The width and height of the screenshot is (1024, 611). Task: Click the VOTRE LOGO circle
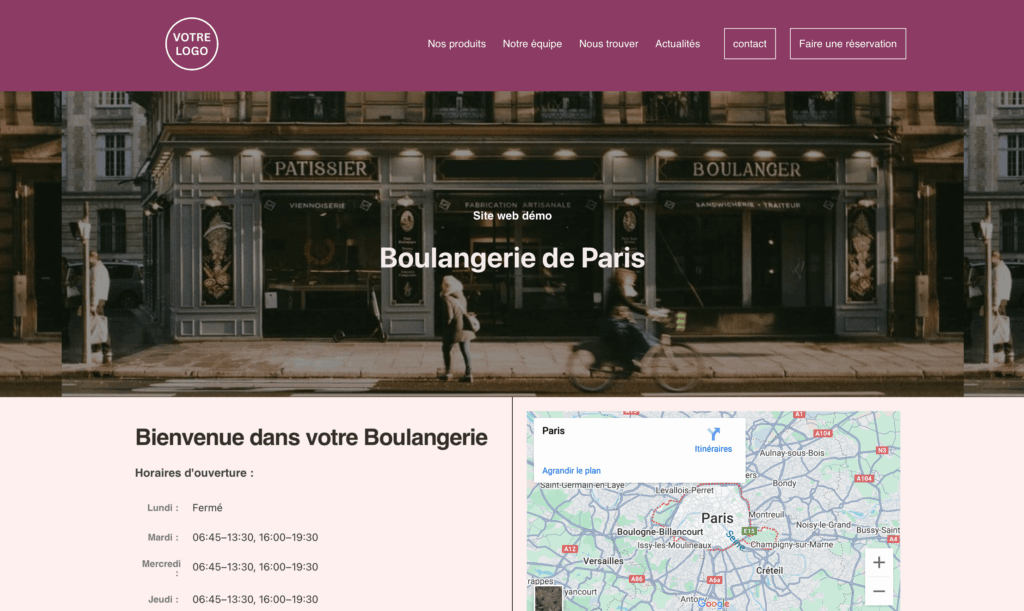[191, 44]
